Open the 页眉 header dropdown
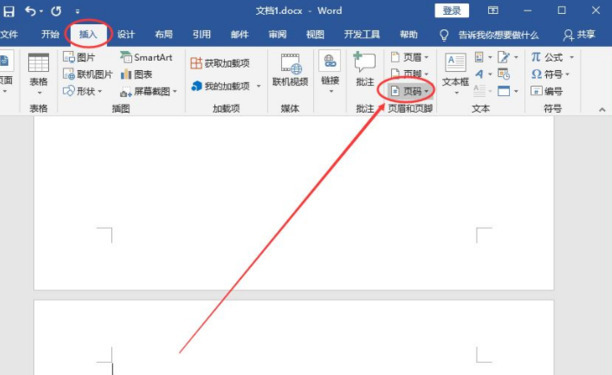 point(409,57)
